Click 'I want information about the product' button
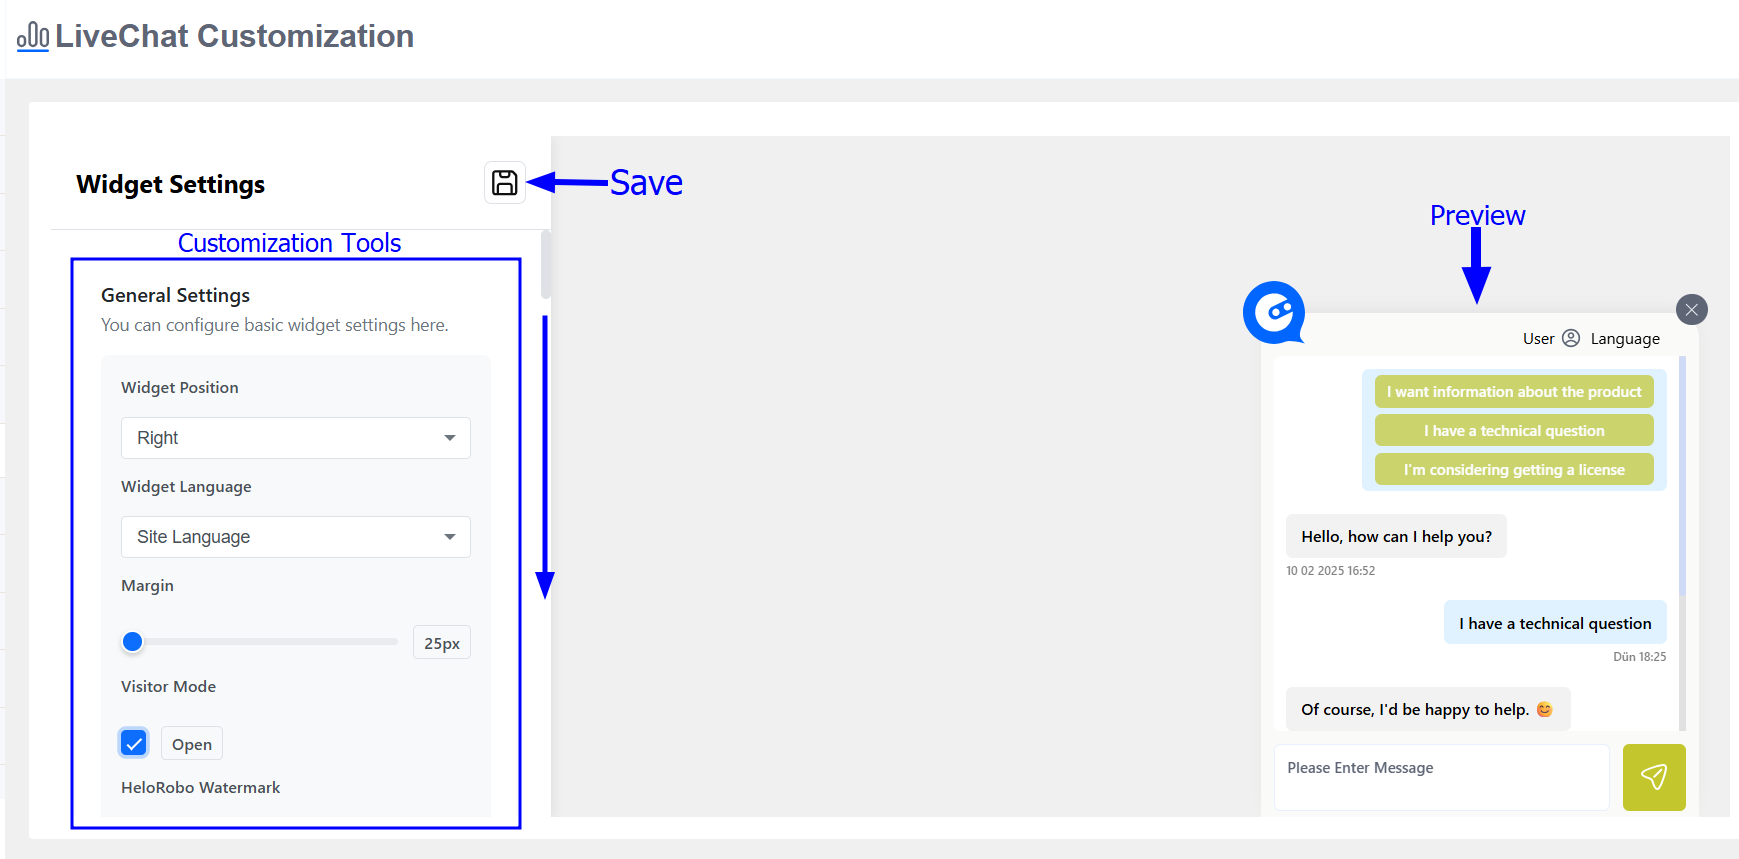The height and width of the screenshot is (859, 1739). tap(1514, 392)
